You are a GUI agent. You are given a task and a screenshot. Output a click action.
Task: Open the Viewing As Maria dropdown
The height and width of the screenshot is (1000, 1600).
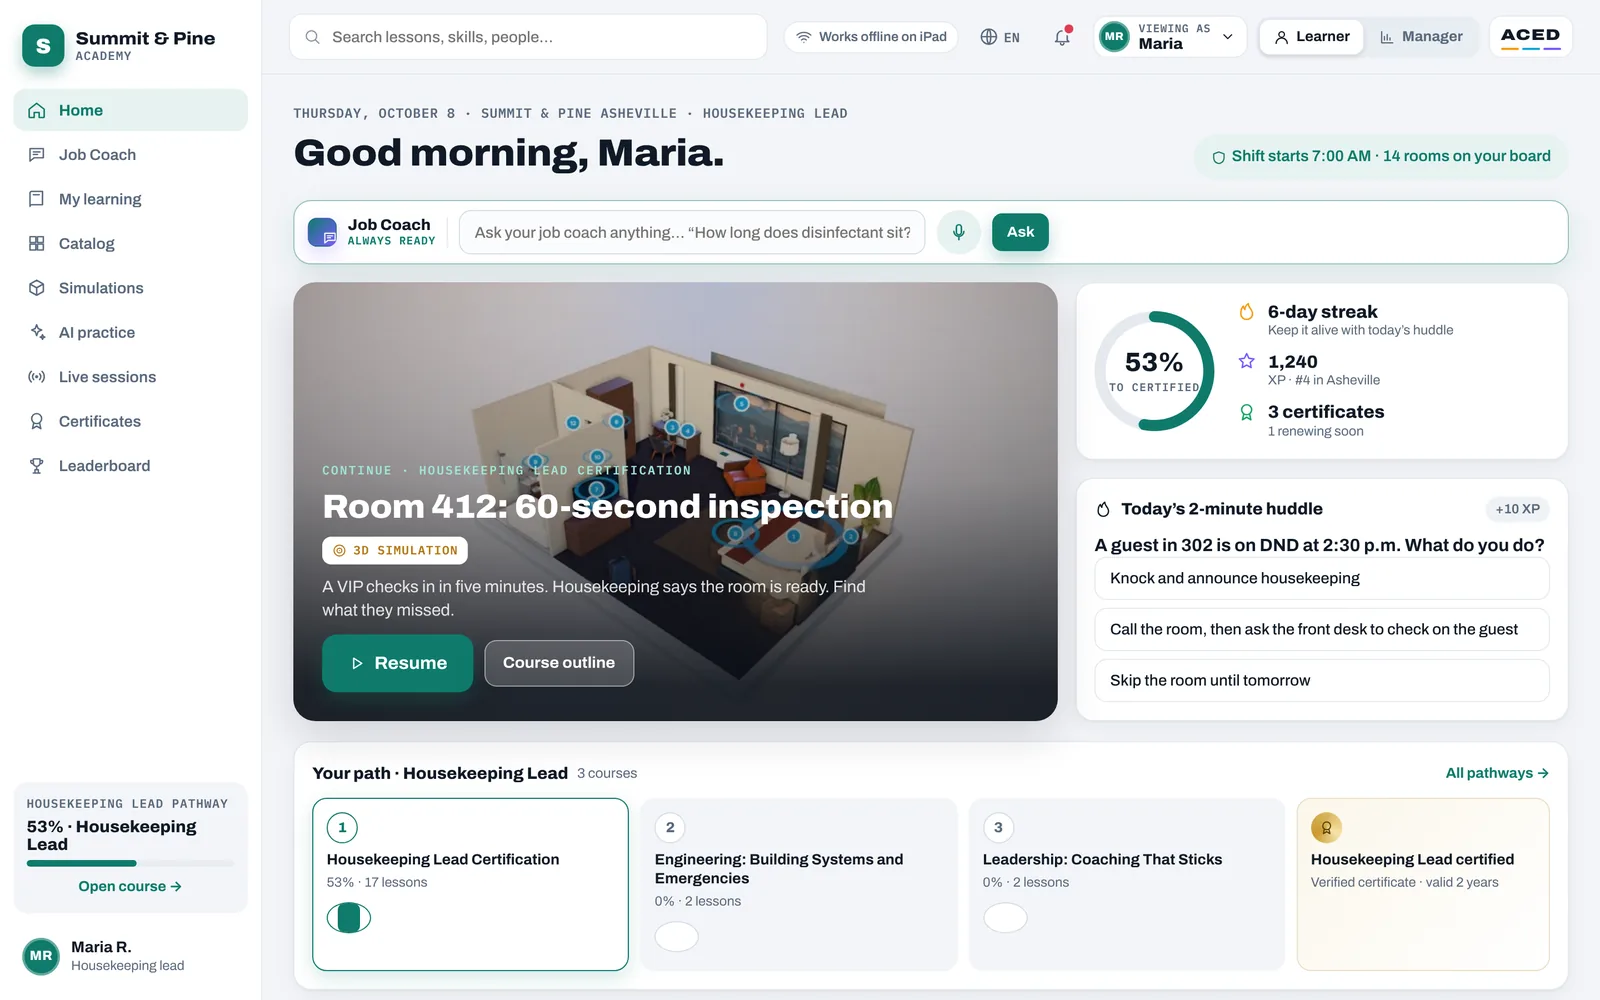coord(1170,37)
